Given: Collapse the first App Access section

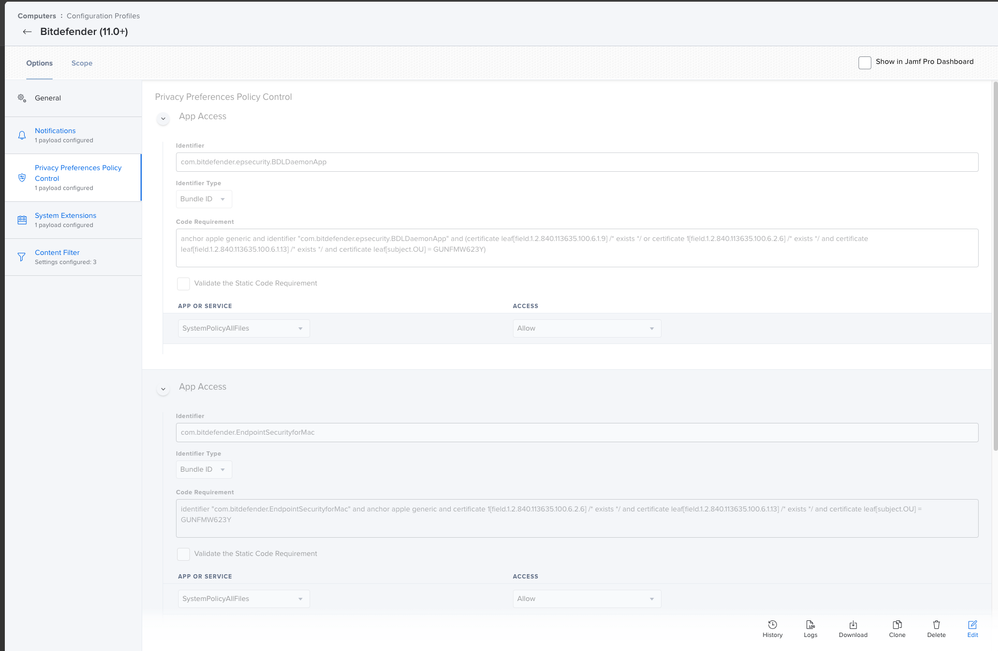Looking at the screenshot, I should (163, 118).
